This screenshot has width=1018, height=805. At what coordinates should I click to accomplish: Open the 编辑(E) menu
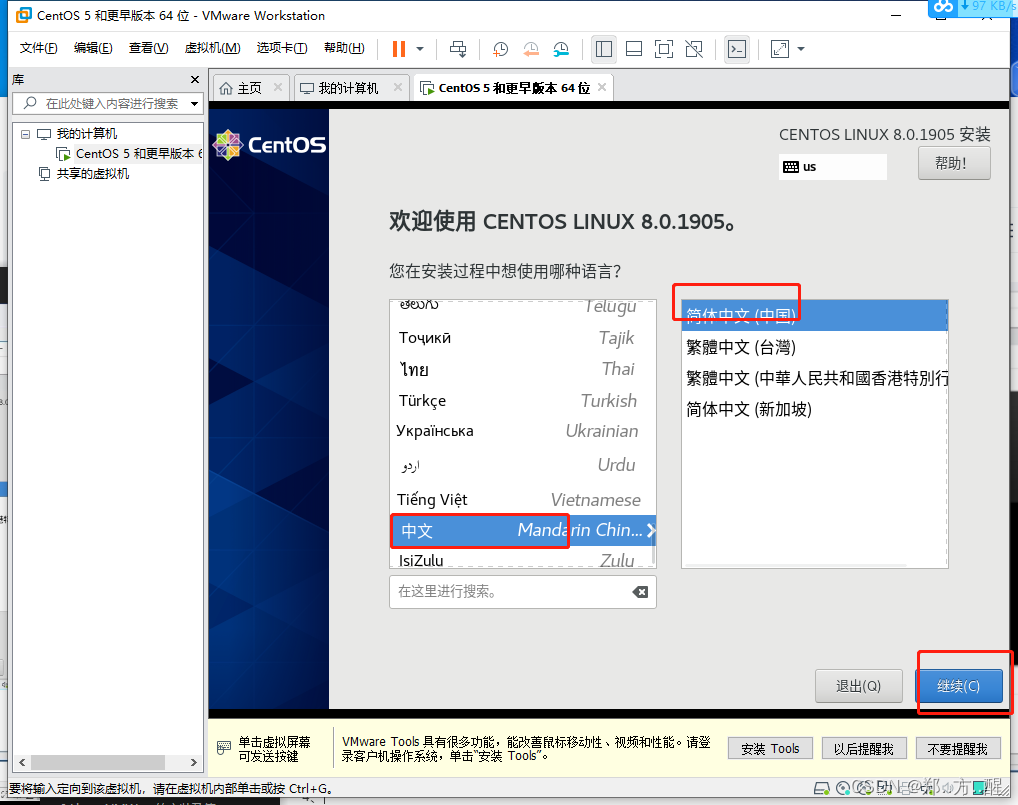tap(93, 48)
